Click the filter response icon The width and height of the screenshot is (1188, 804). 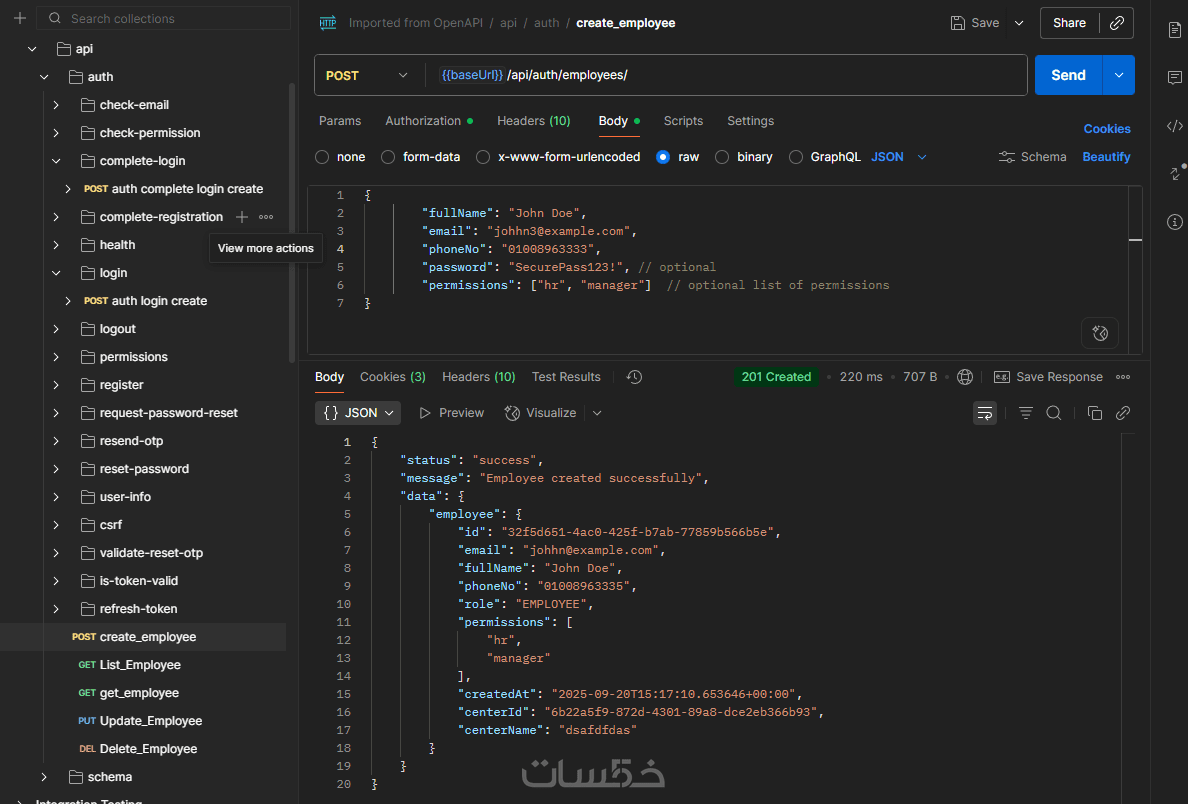point(1025,413)
